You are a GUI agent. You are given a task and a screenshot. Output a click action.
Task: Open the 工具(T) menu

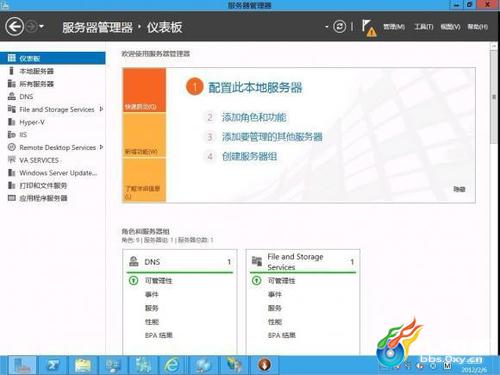pos(423,27)
